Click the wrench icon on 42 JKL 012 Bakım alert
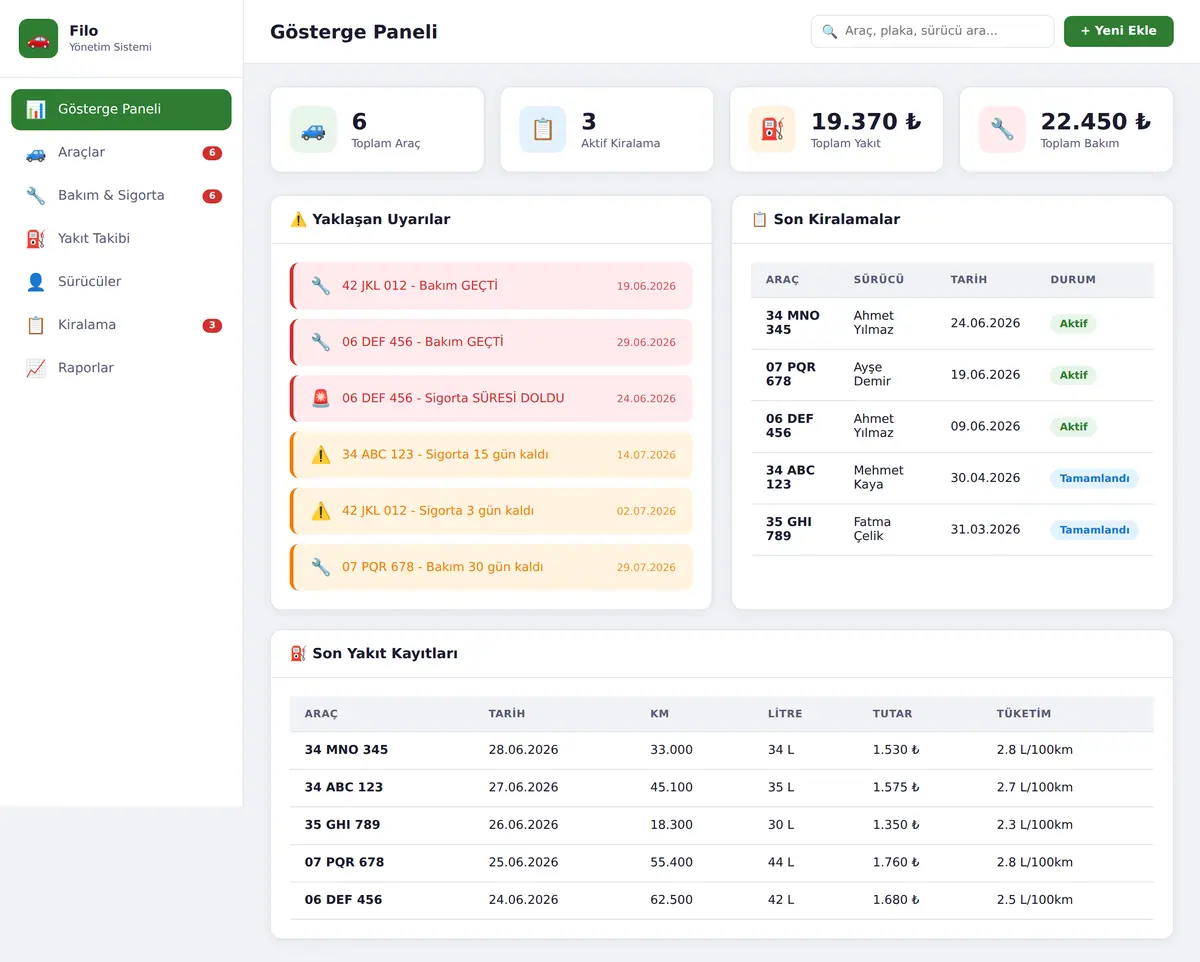The height and width of the screenshot is (962, 1200). pos(321,286)
